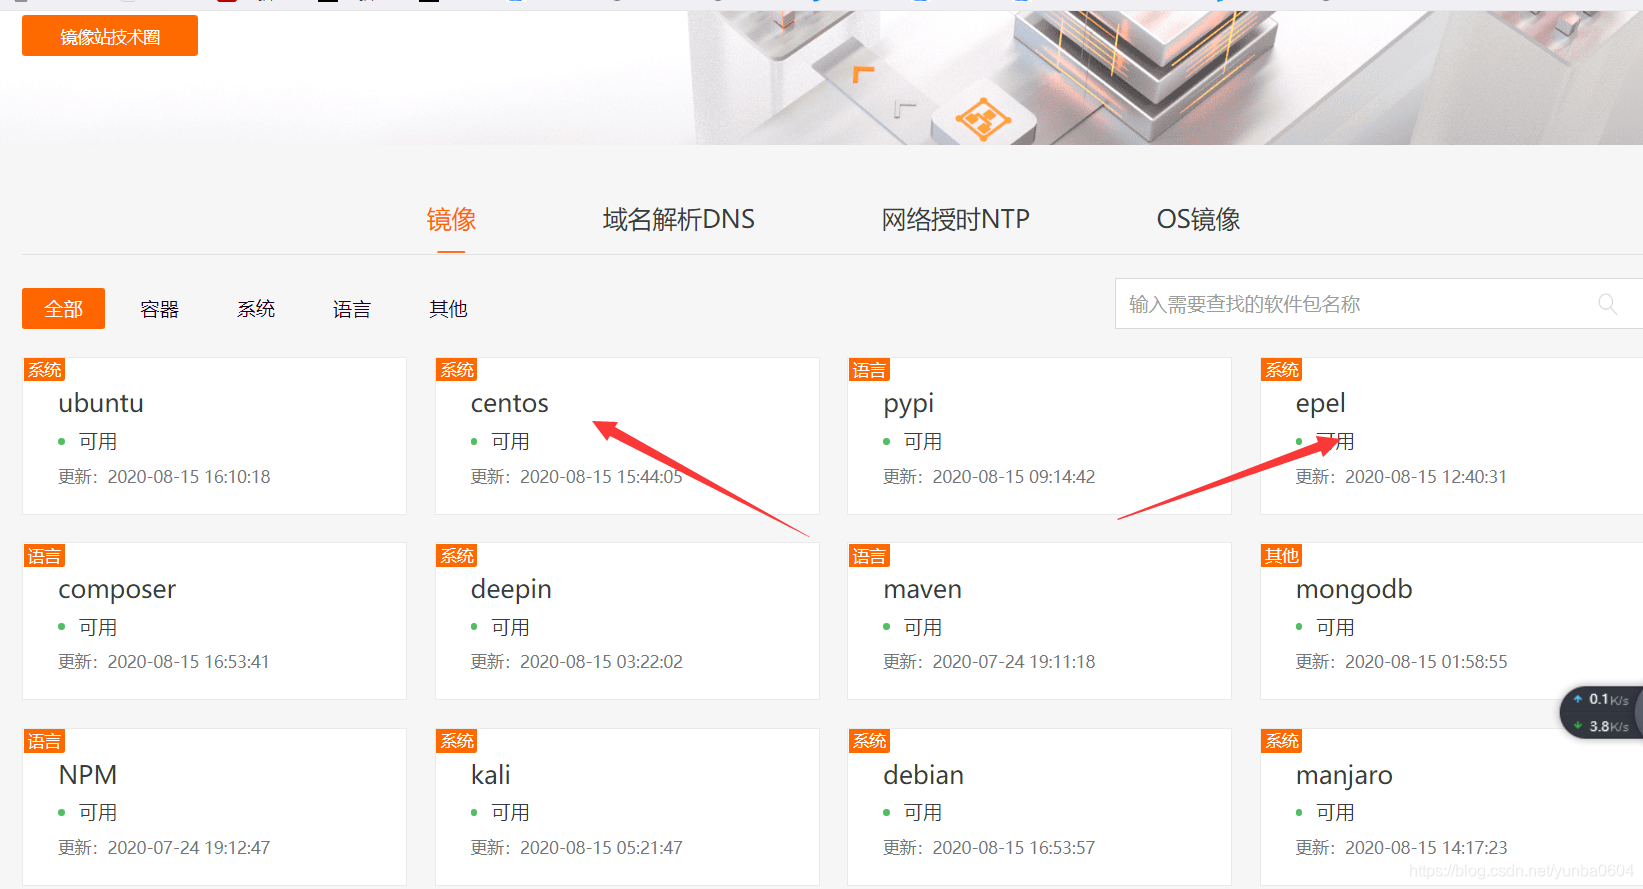Switch to the 镜像 tab
Image resolution: width=1643 pixels, height=889 pixels.
451,219
